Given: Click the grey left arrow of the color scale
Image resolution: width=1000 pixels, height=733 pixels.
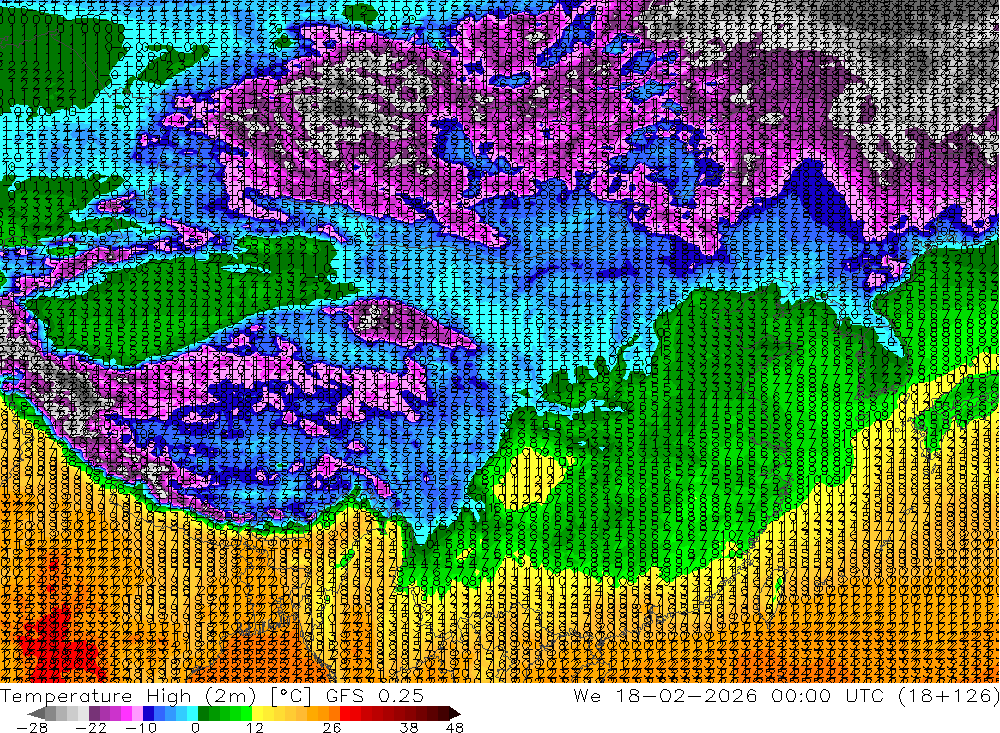Looking at the screenshot, I should point(36,714).
